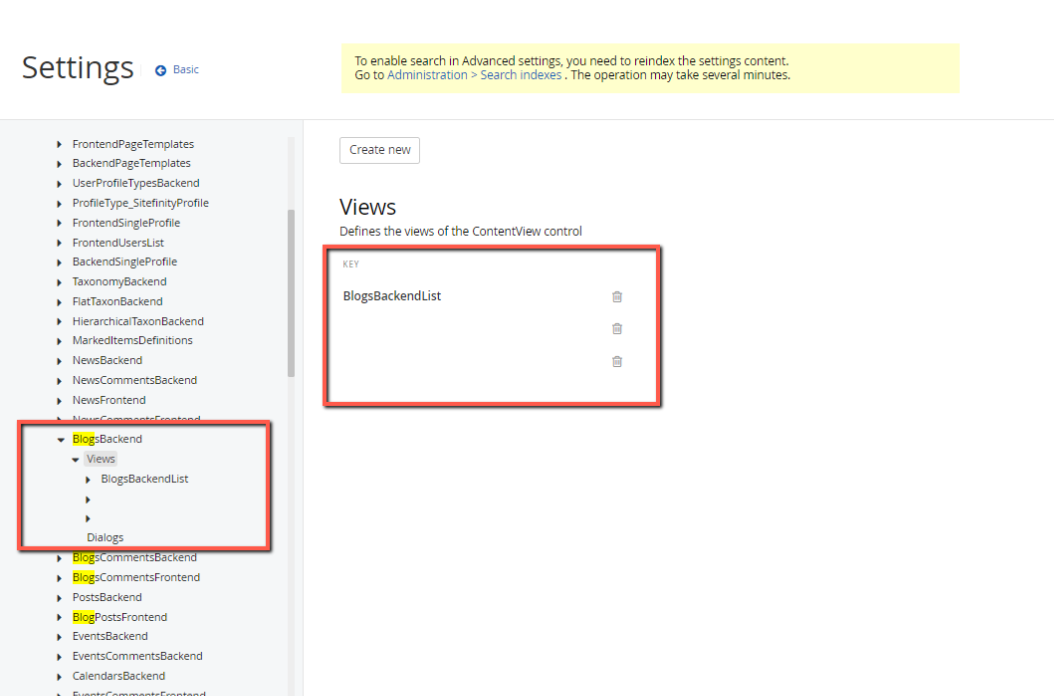Select BlogsCommentsBackend in the tree
Screen dimensions: 1054x696
click(134, 557)
